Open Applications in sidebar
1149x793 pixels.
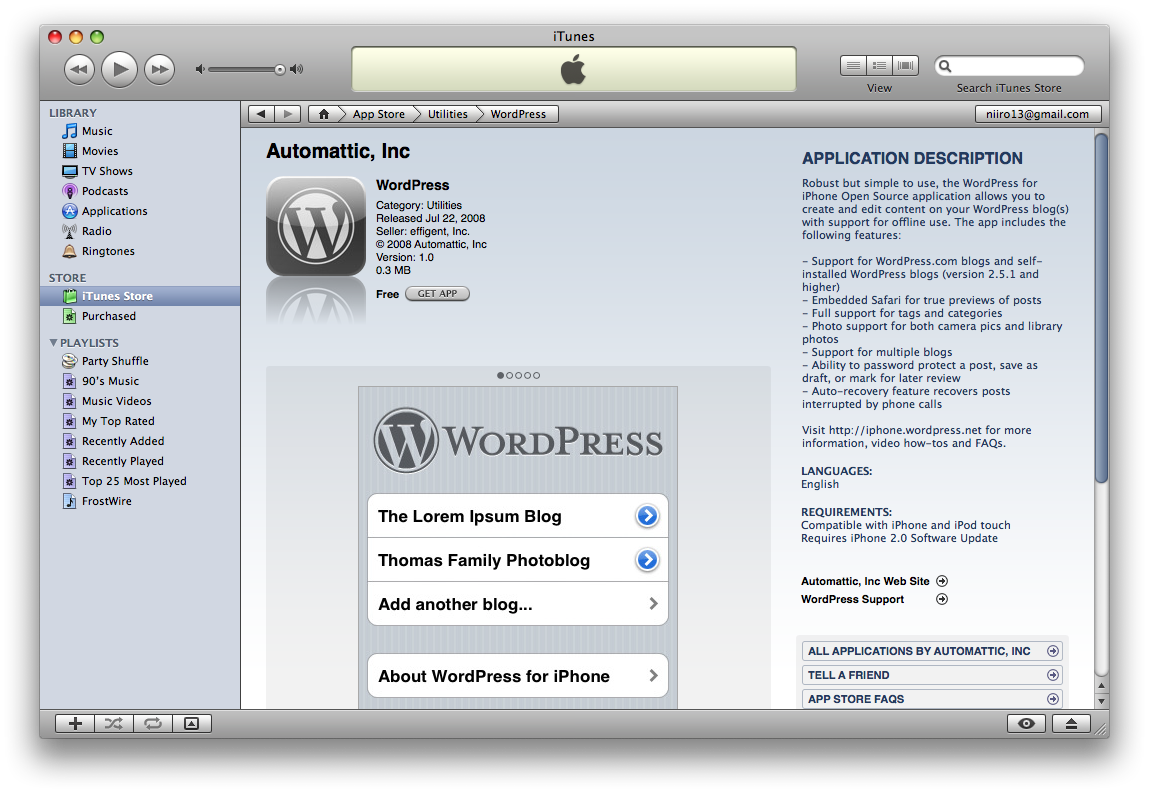click(140, 211)
